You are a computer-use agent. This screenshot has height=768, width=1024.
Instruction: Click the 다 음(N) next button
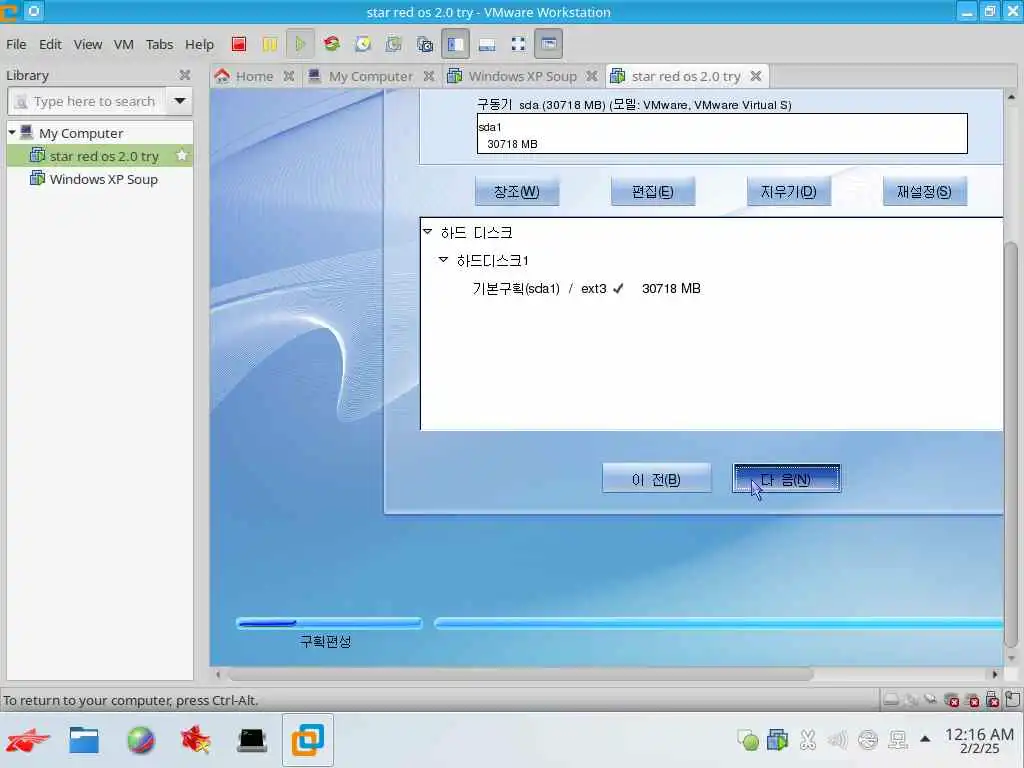point(787,479)
